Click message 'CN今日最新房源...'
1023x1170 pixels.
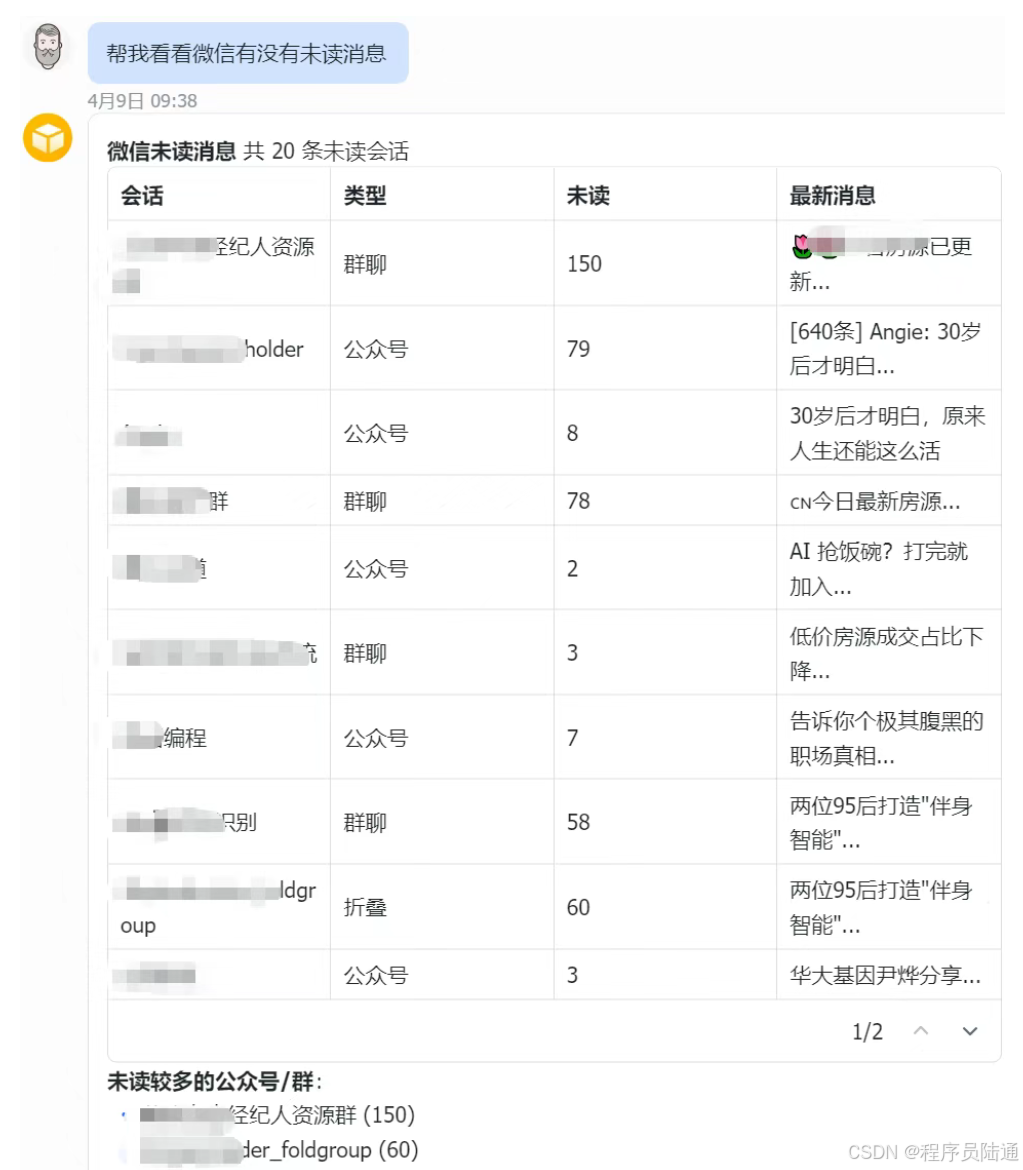coord(875,501)
